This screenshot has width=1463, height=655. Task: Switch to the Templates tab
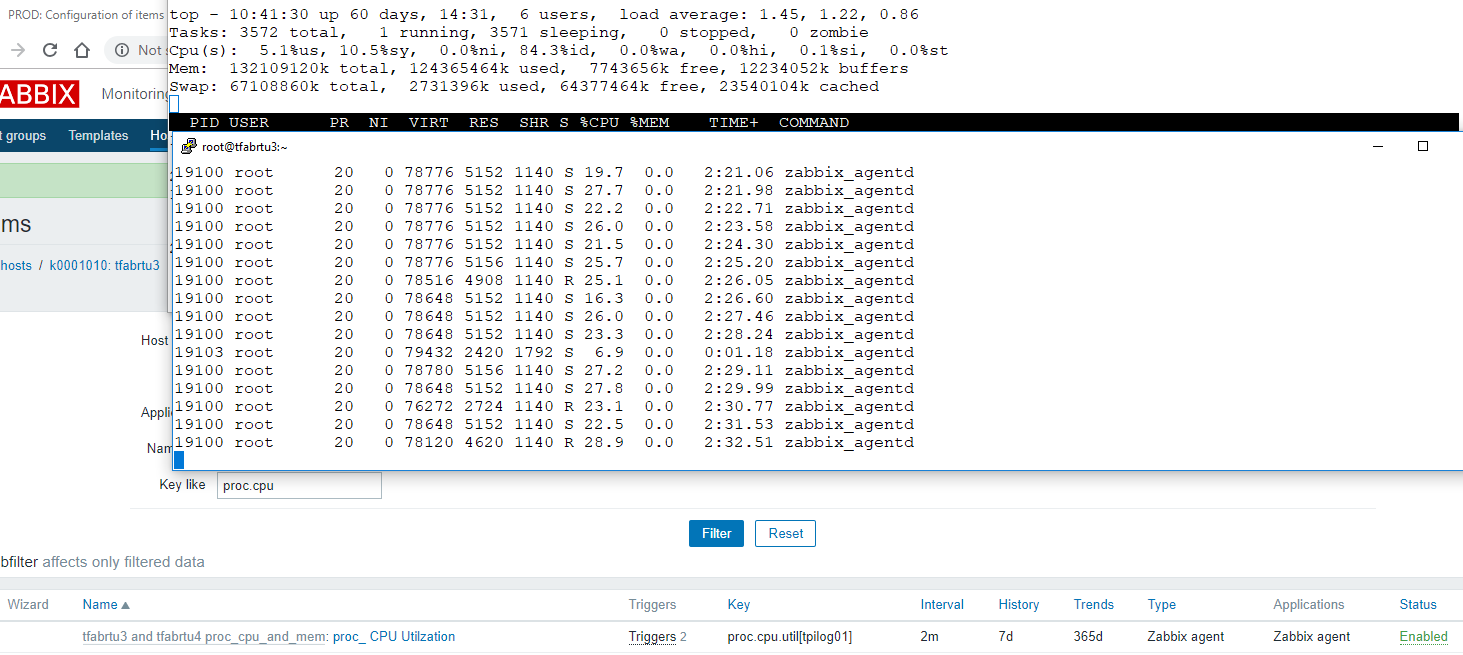pyautogui.click(x=98, y=136)
